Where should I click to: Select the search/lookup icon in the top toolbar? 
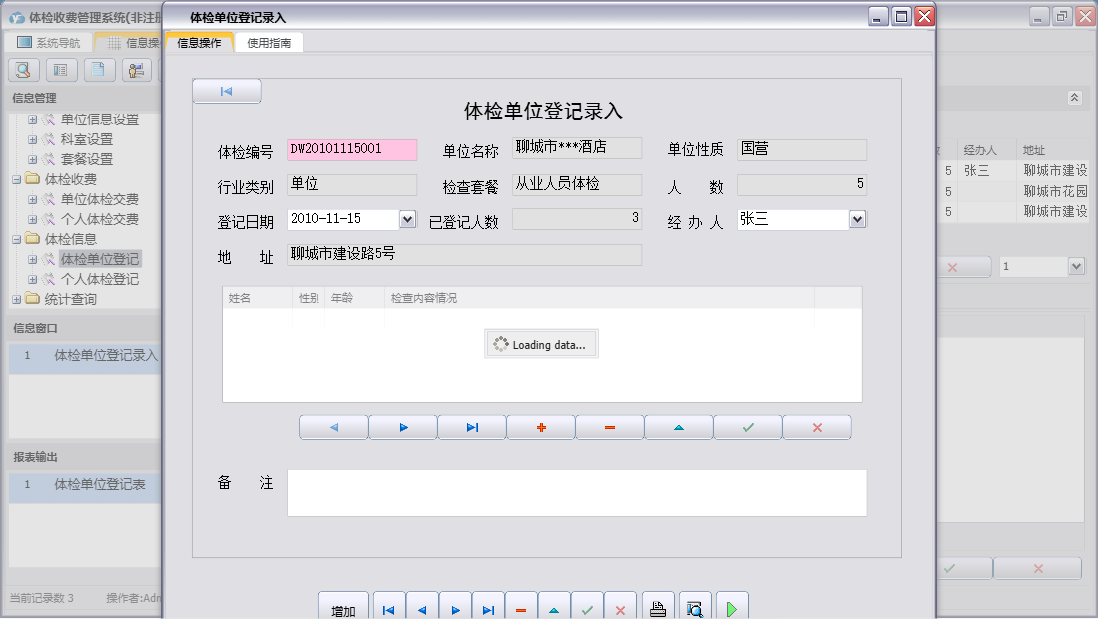23,70
